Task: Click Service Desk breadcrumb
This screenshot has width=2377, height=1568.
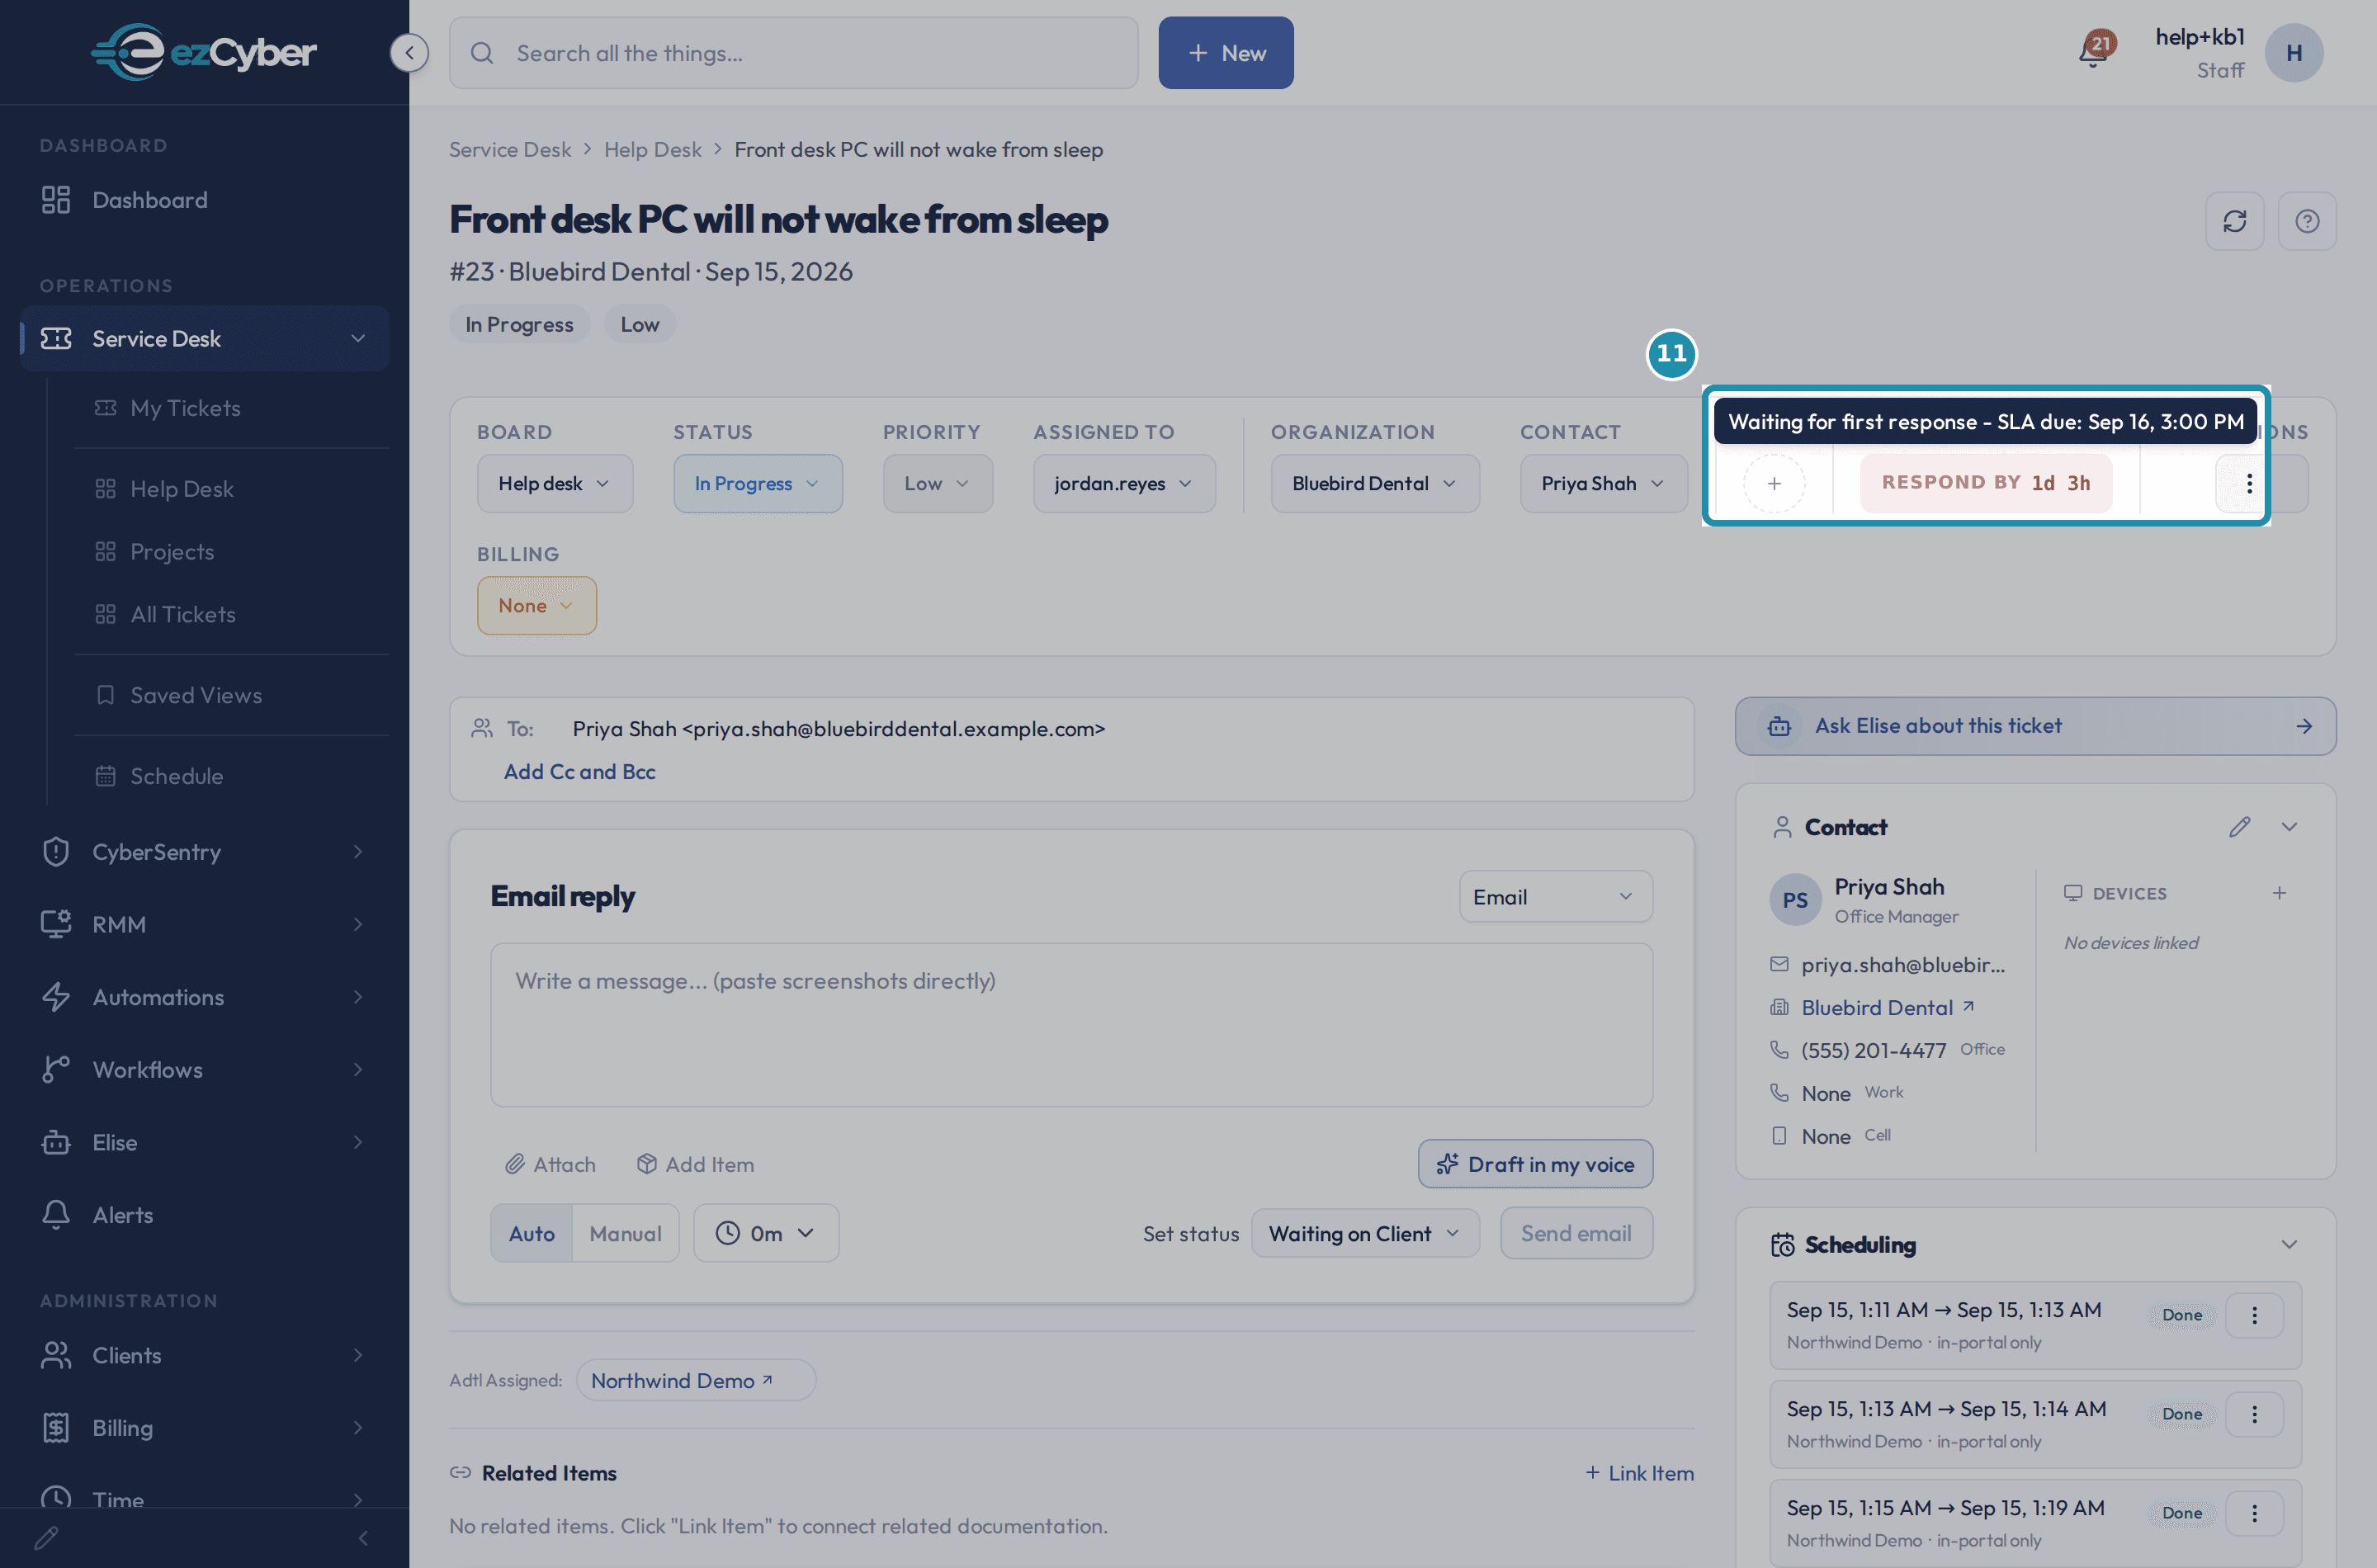Action: point(509,150)
